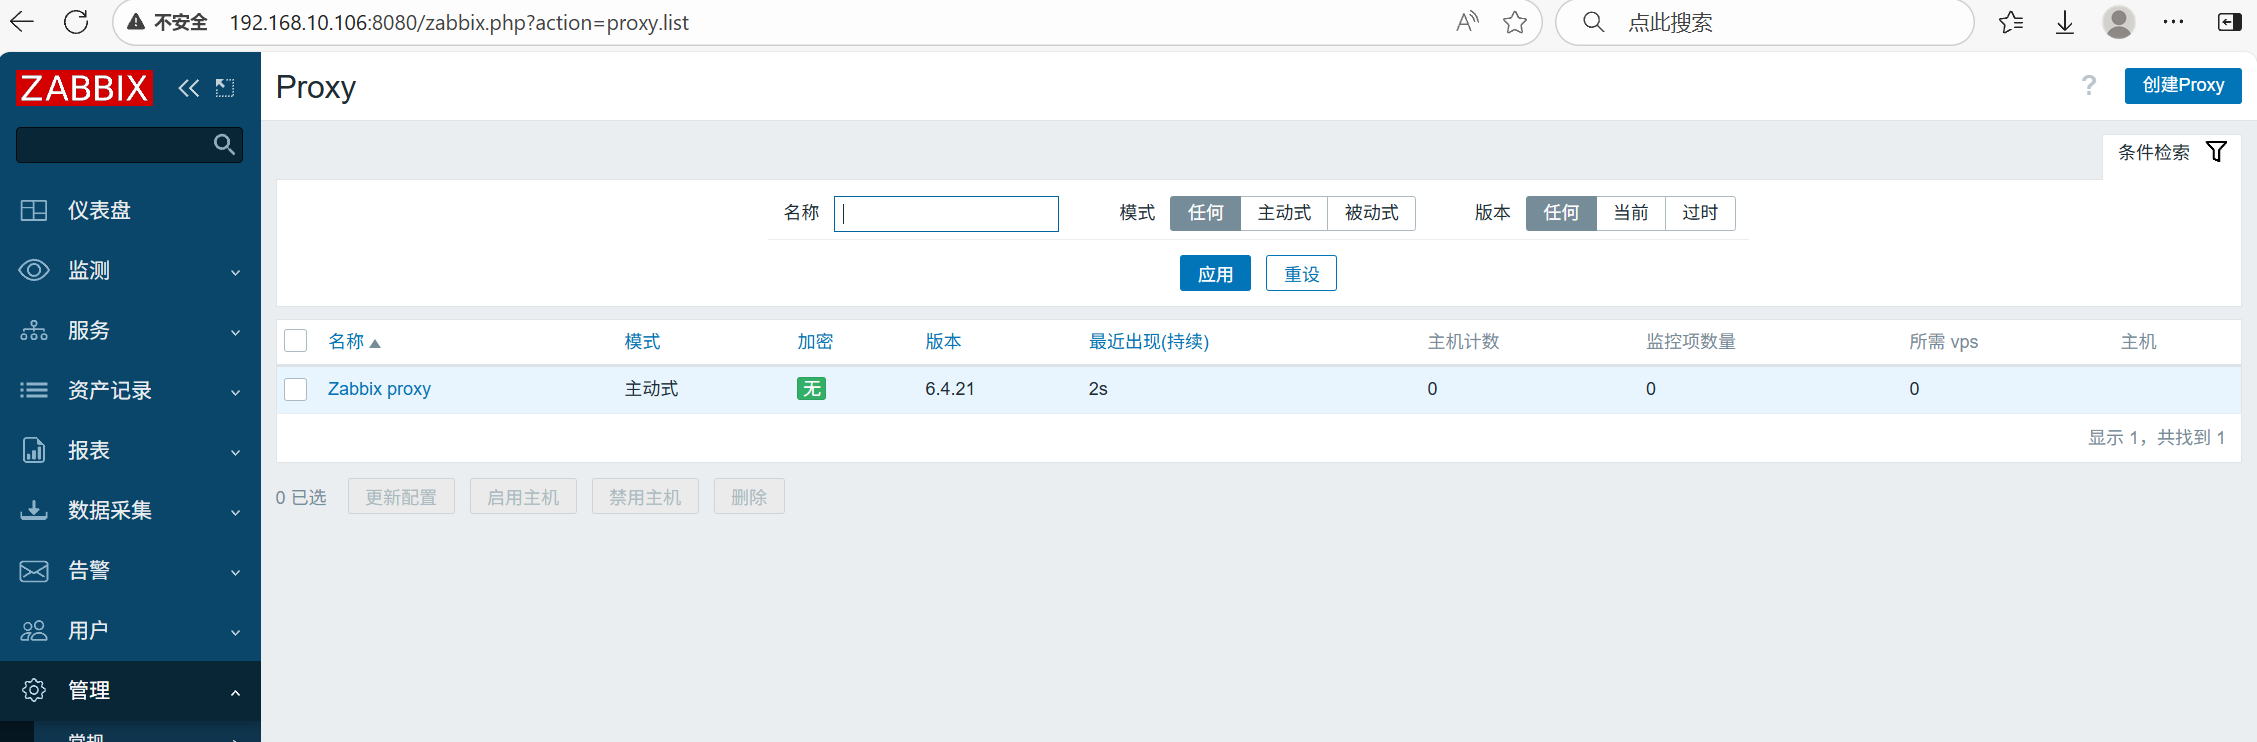The width and height of the screenshot is (2257, 742).
Task: Sort by 模式 column header
Action: pos(642,342)
